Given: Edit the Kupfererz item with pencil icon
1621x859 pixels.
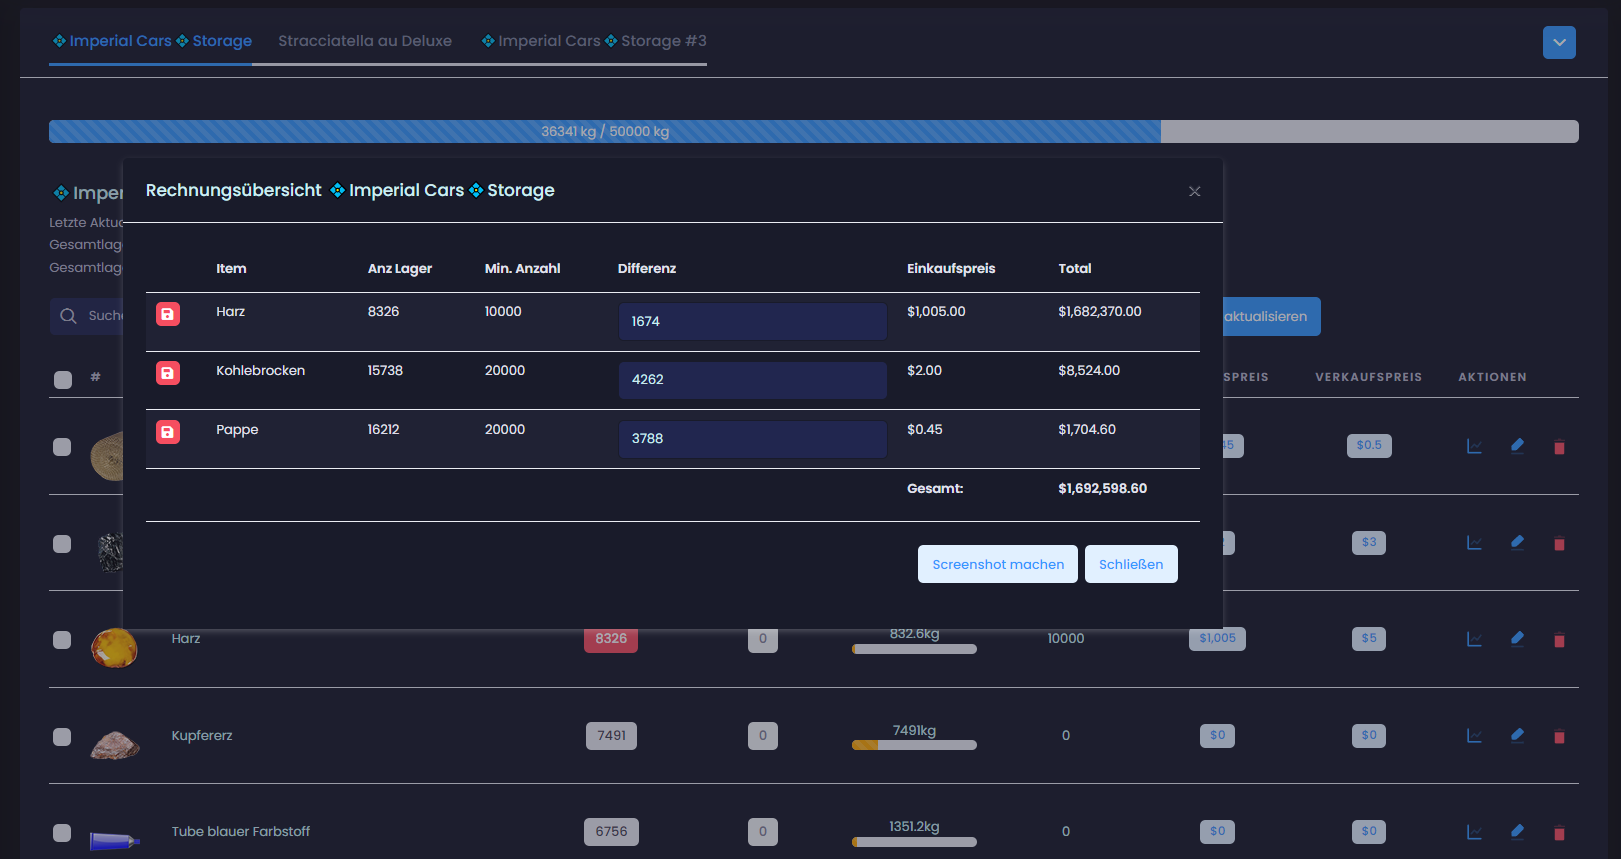Looking at the screenshot, I should pyautogui.click(x=1517, y=735).
